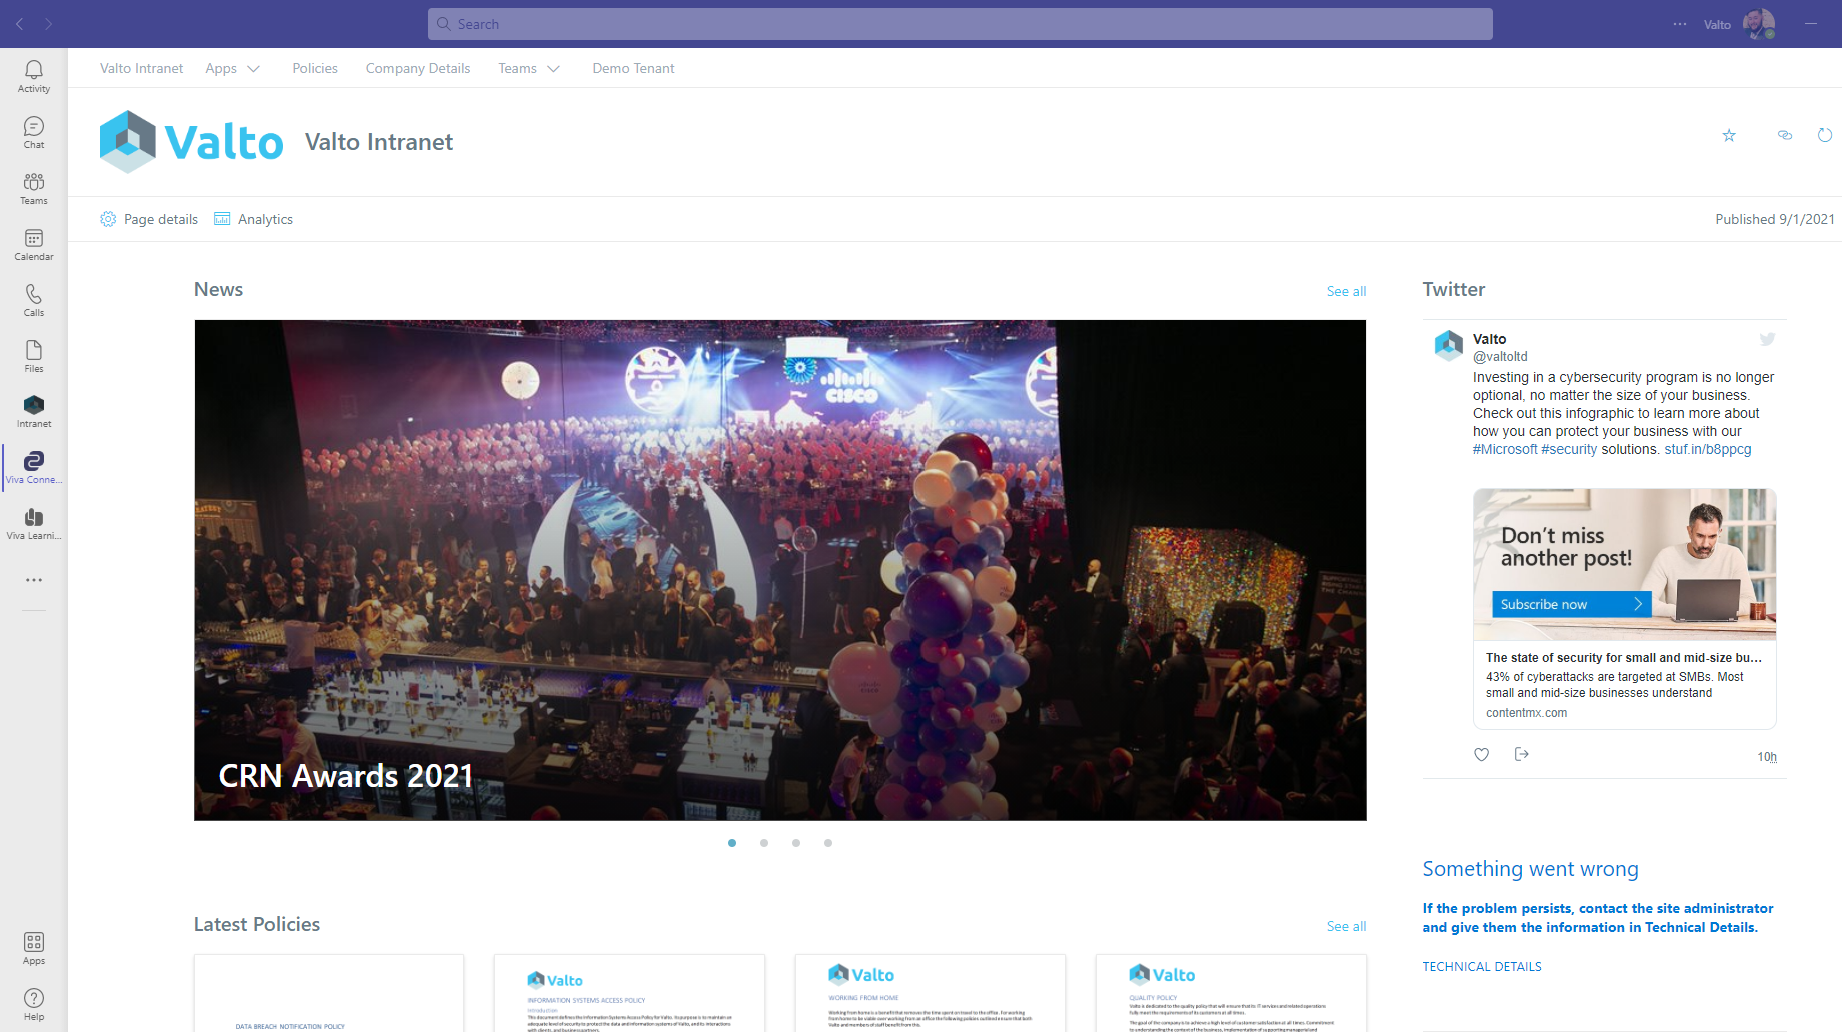Refresh the Valto Intranet page
The height and width of the screenshot is (1032, 1842).
tap(1824, 135)
